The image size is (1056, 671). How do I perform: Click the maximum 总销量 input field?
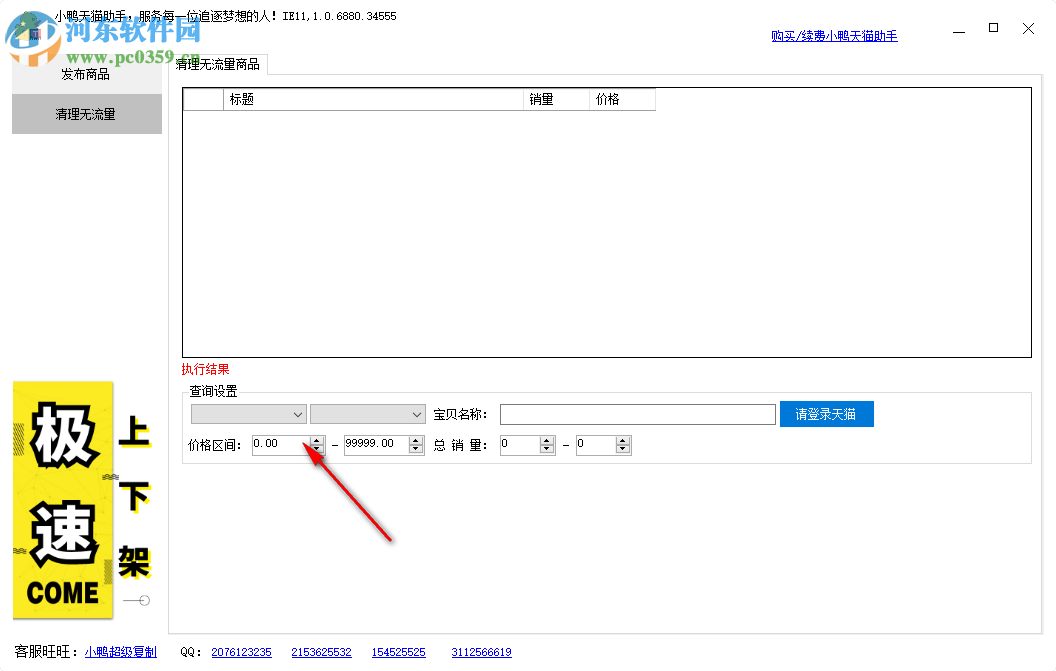pos(596,445)
